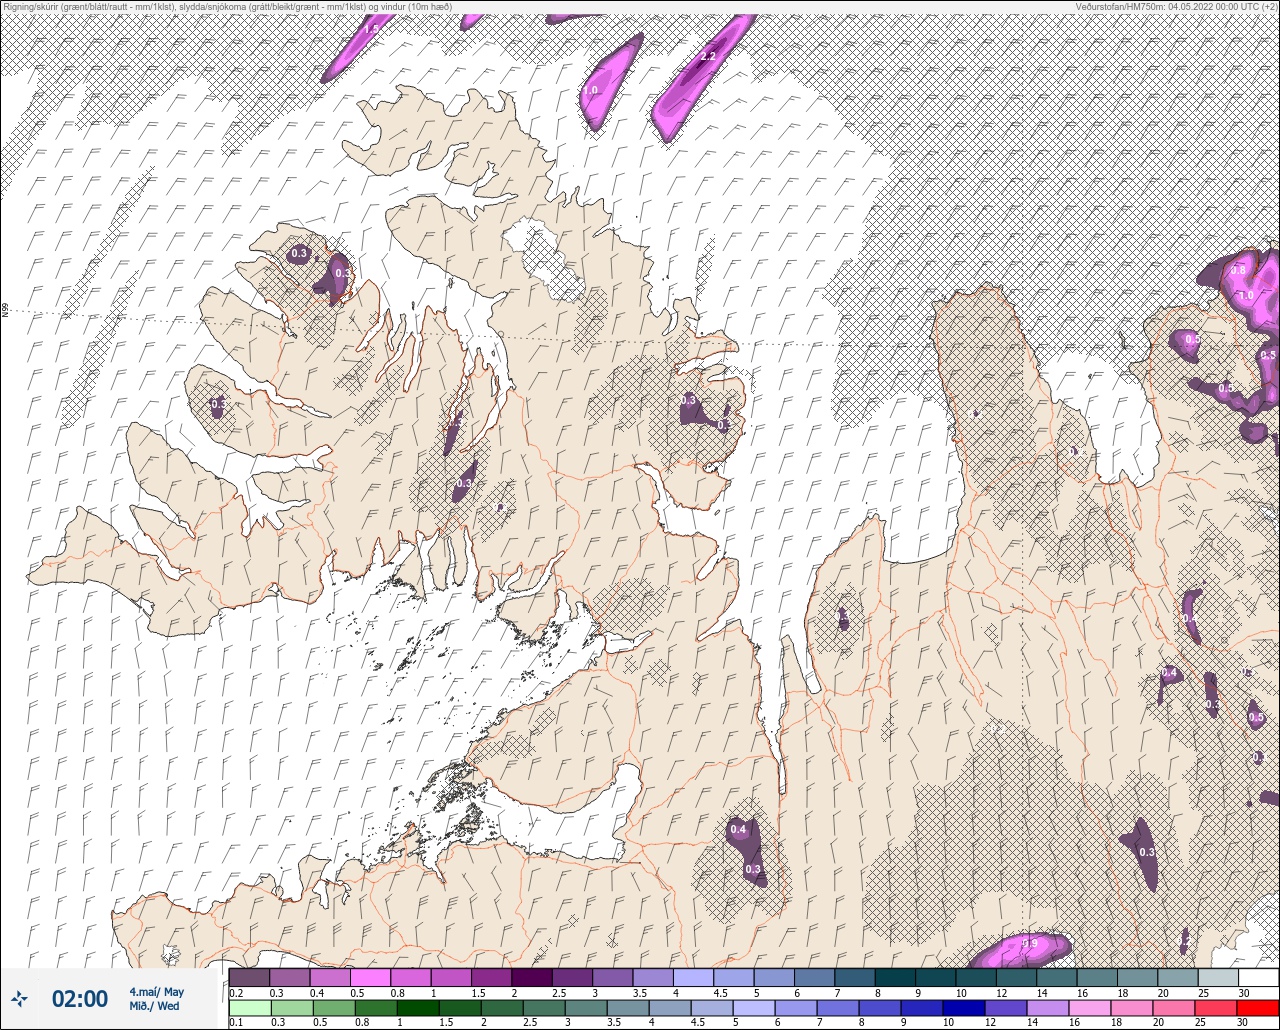The width and height of the screenshot is (1280, 1030).
Task: Select lower legend swatch labeled 25
Action: coord(1218,1008)
